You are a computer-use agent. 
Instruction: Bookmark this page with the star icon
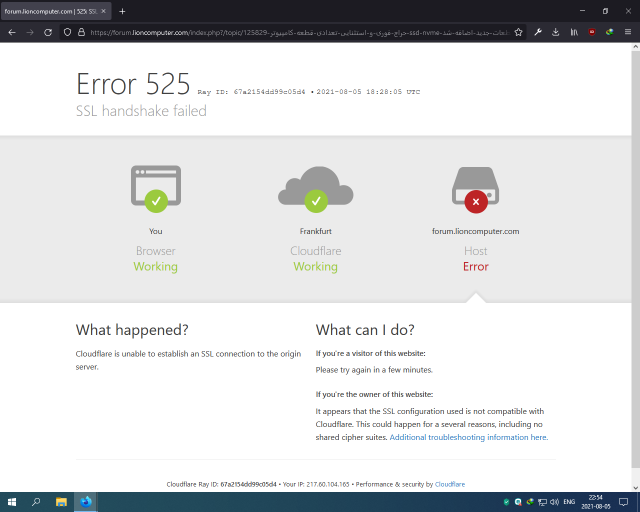[x=519, y=32]
